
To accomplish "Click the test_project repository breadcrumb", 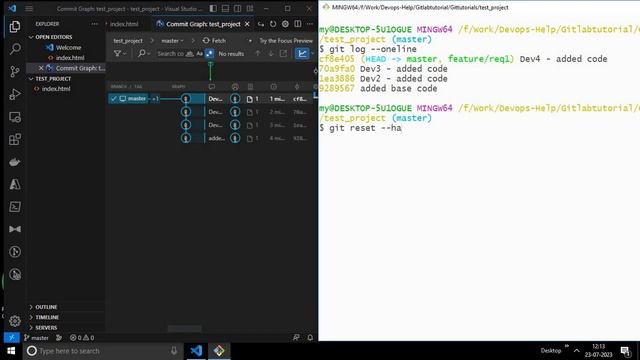I will pyautogui.click(x=128, y=41).
